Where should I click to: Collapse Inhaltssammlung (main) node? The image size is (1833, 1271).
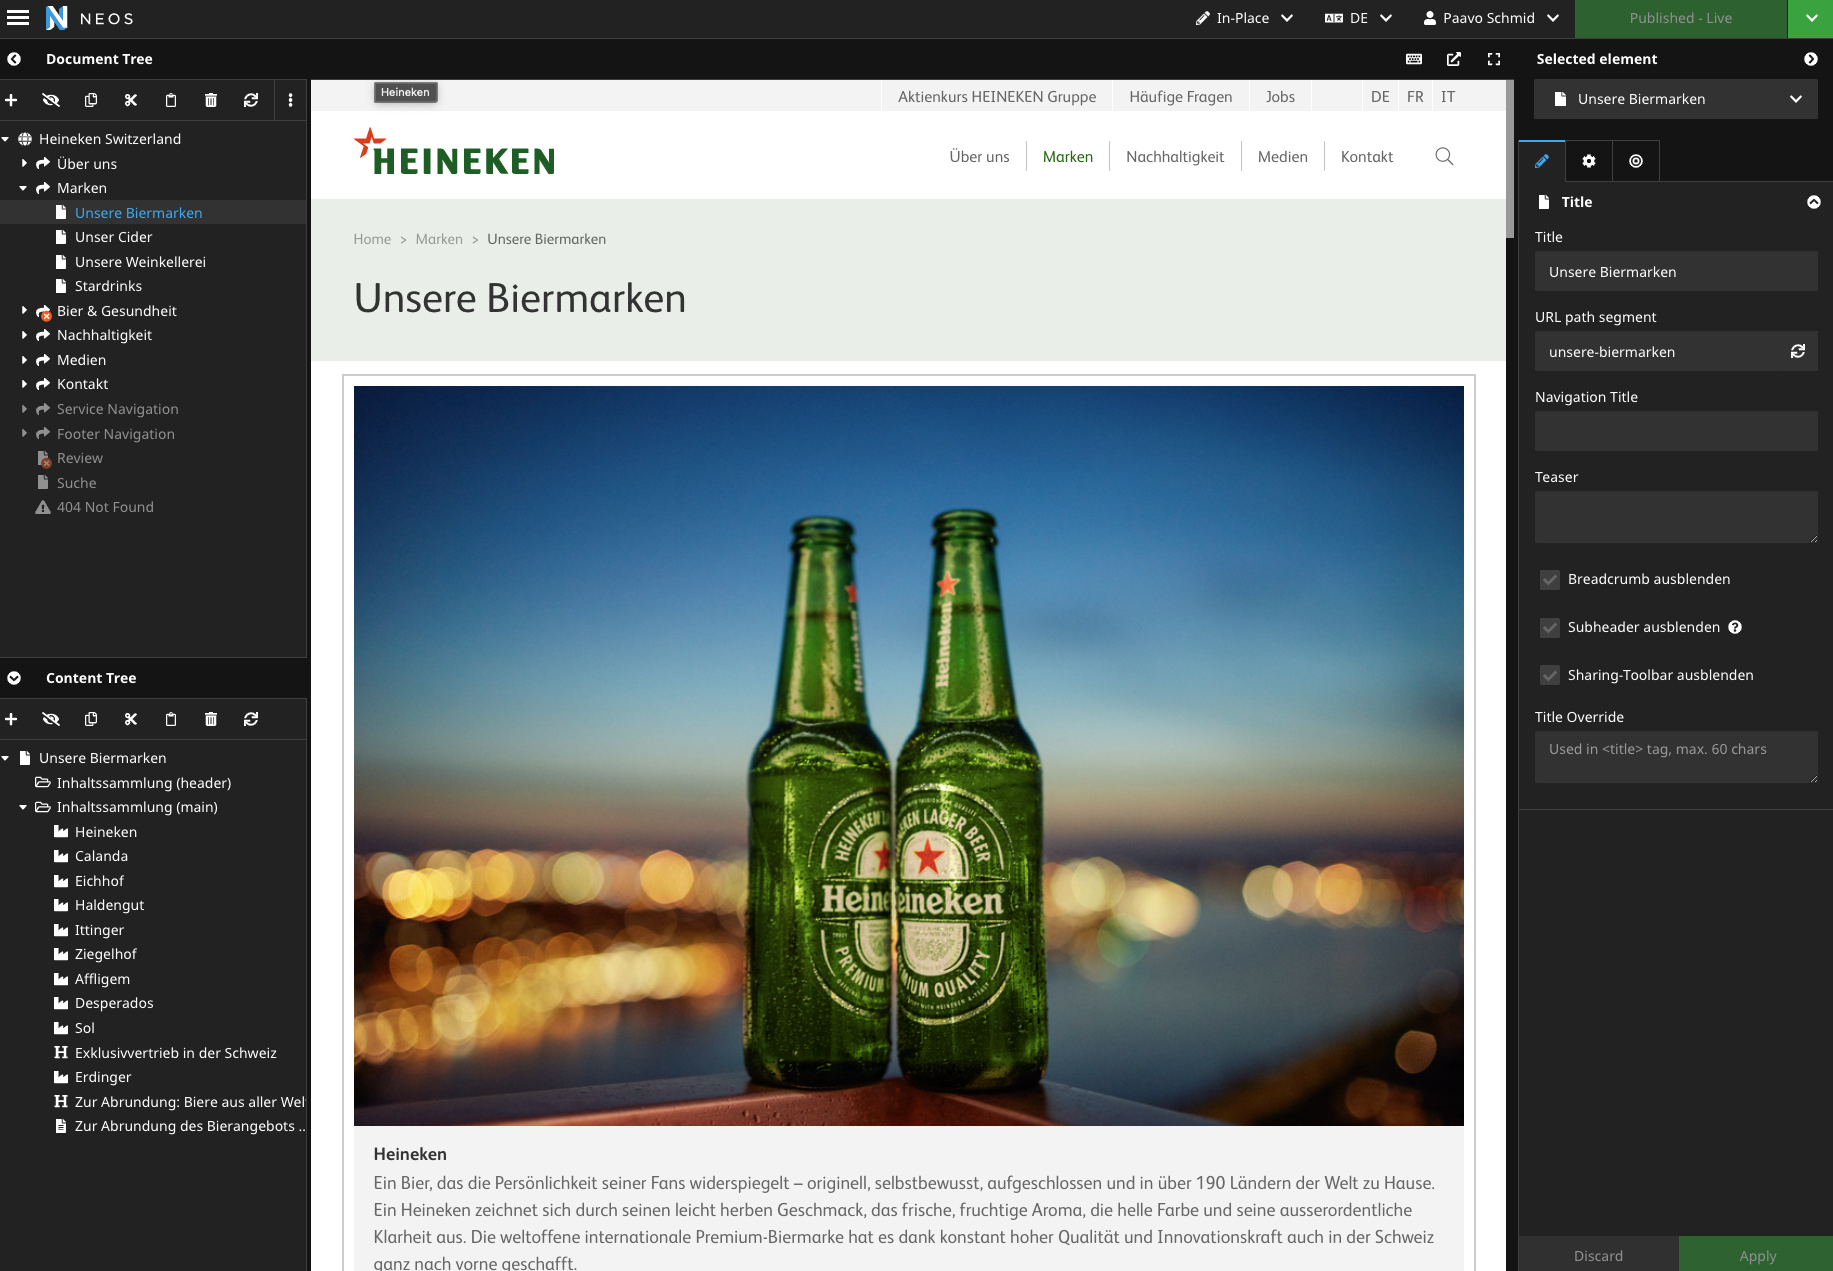(x=24, y=807)
